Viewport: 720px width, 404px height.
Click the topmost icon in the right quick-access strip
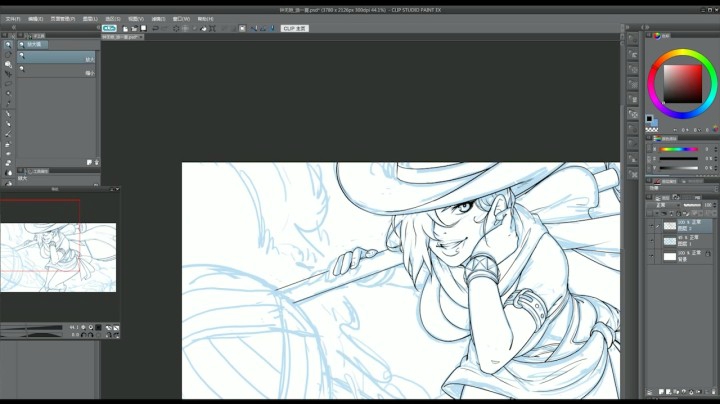coord(633,39)
